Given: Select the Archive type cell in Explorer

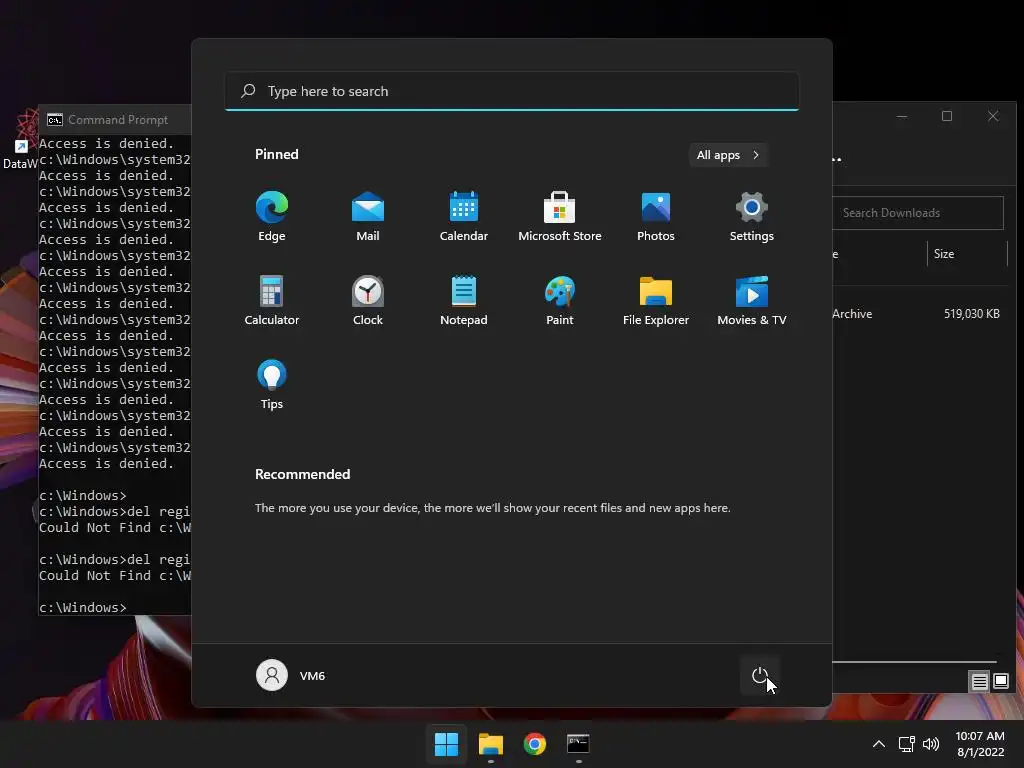Looking at the screenshot, I should click(x=852, y=313).
